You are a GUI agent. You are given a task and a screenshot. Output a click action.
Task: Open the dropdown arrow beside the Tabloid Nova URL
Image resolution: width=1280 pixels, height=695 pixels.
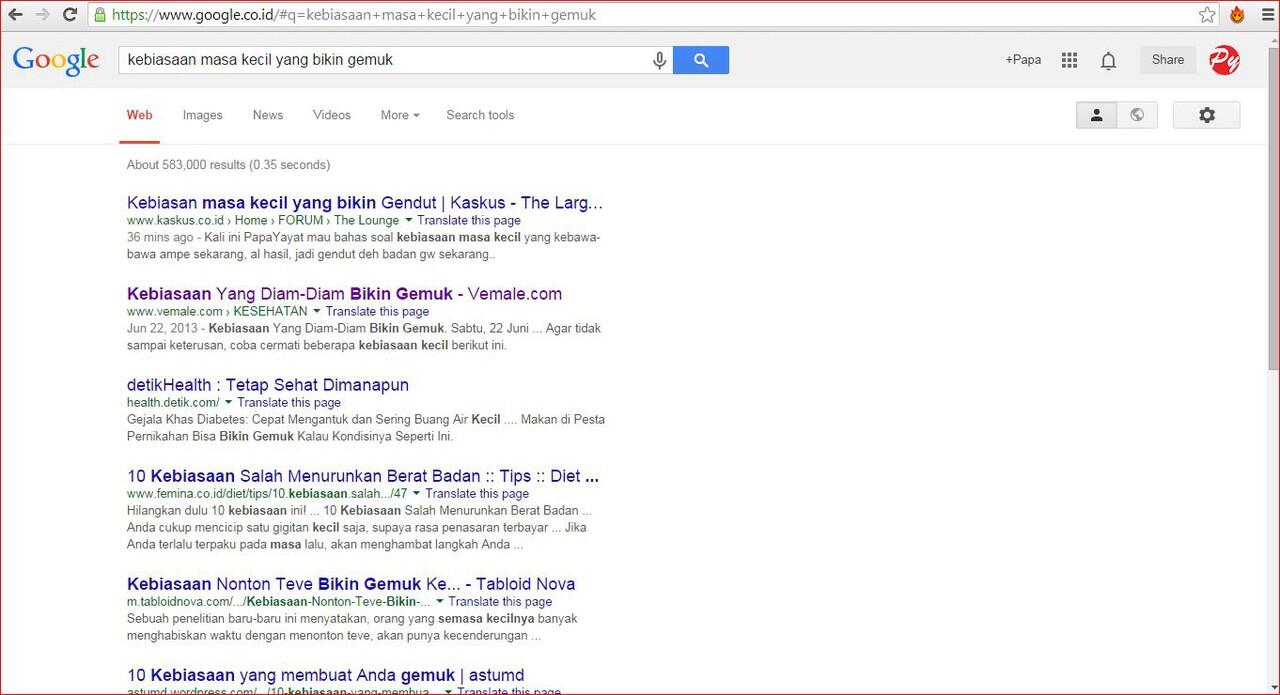439,602
